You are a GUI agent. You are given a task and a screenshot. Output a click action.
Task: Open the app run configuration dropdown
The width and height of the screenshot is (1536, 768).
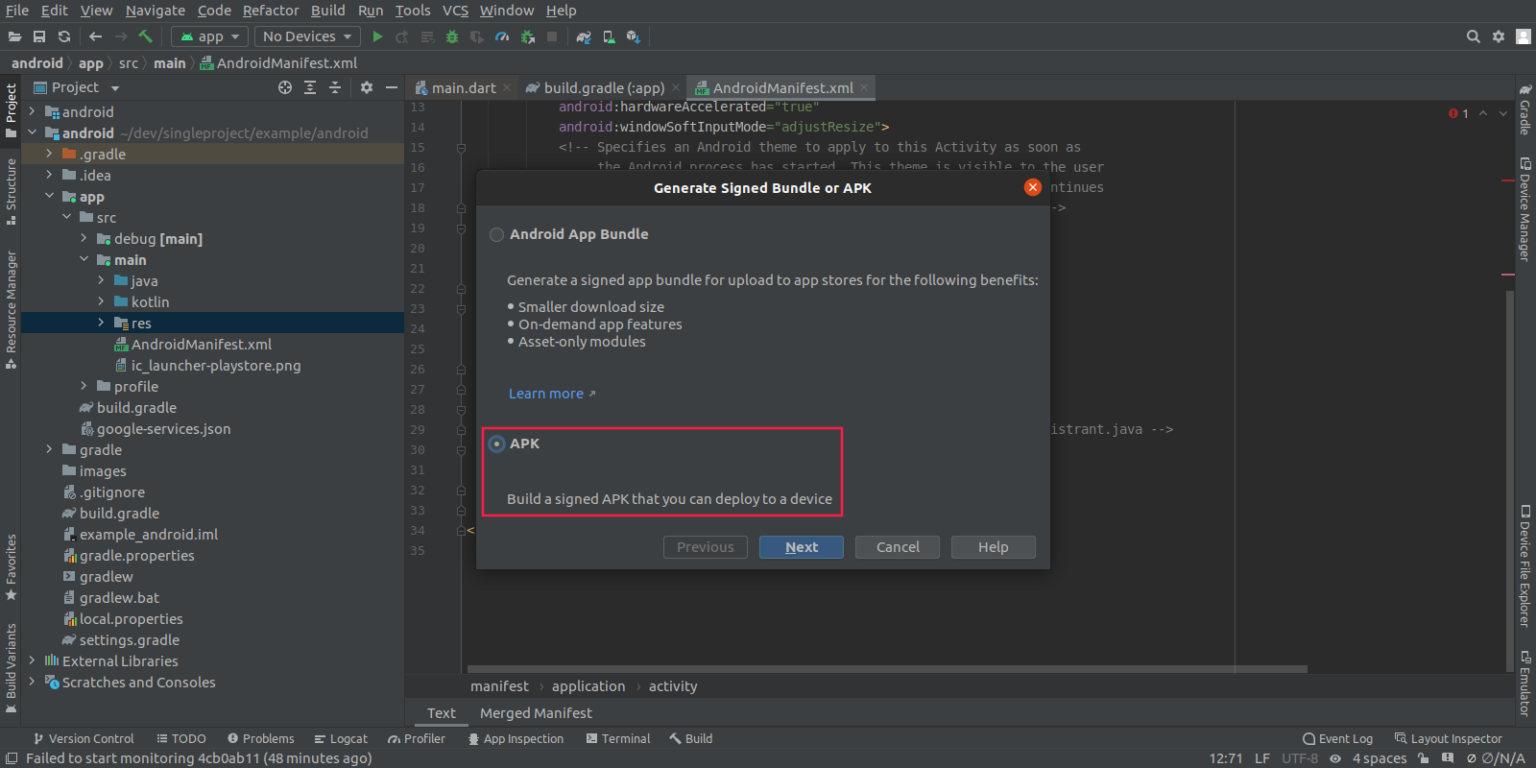pos(210,37)
